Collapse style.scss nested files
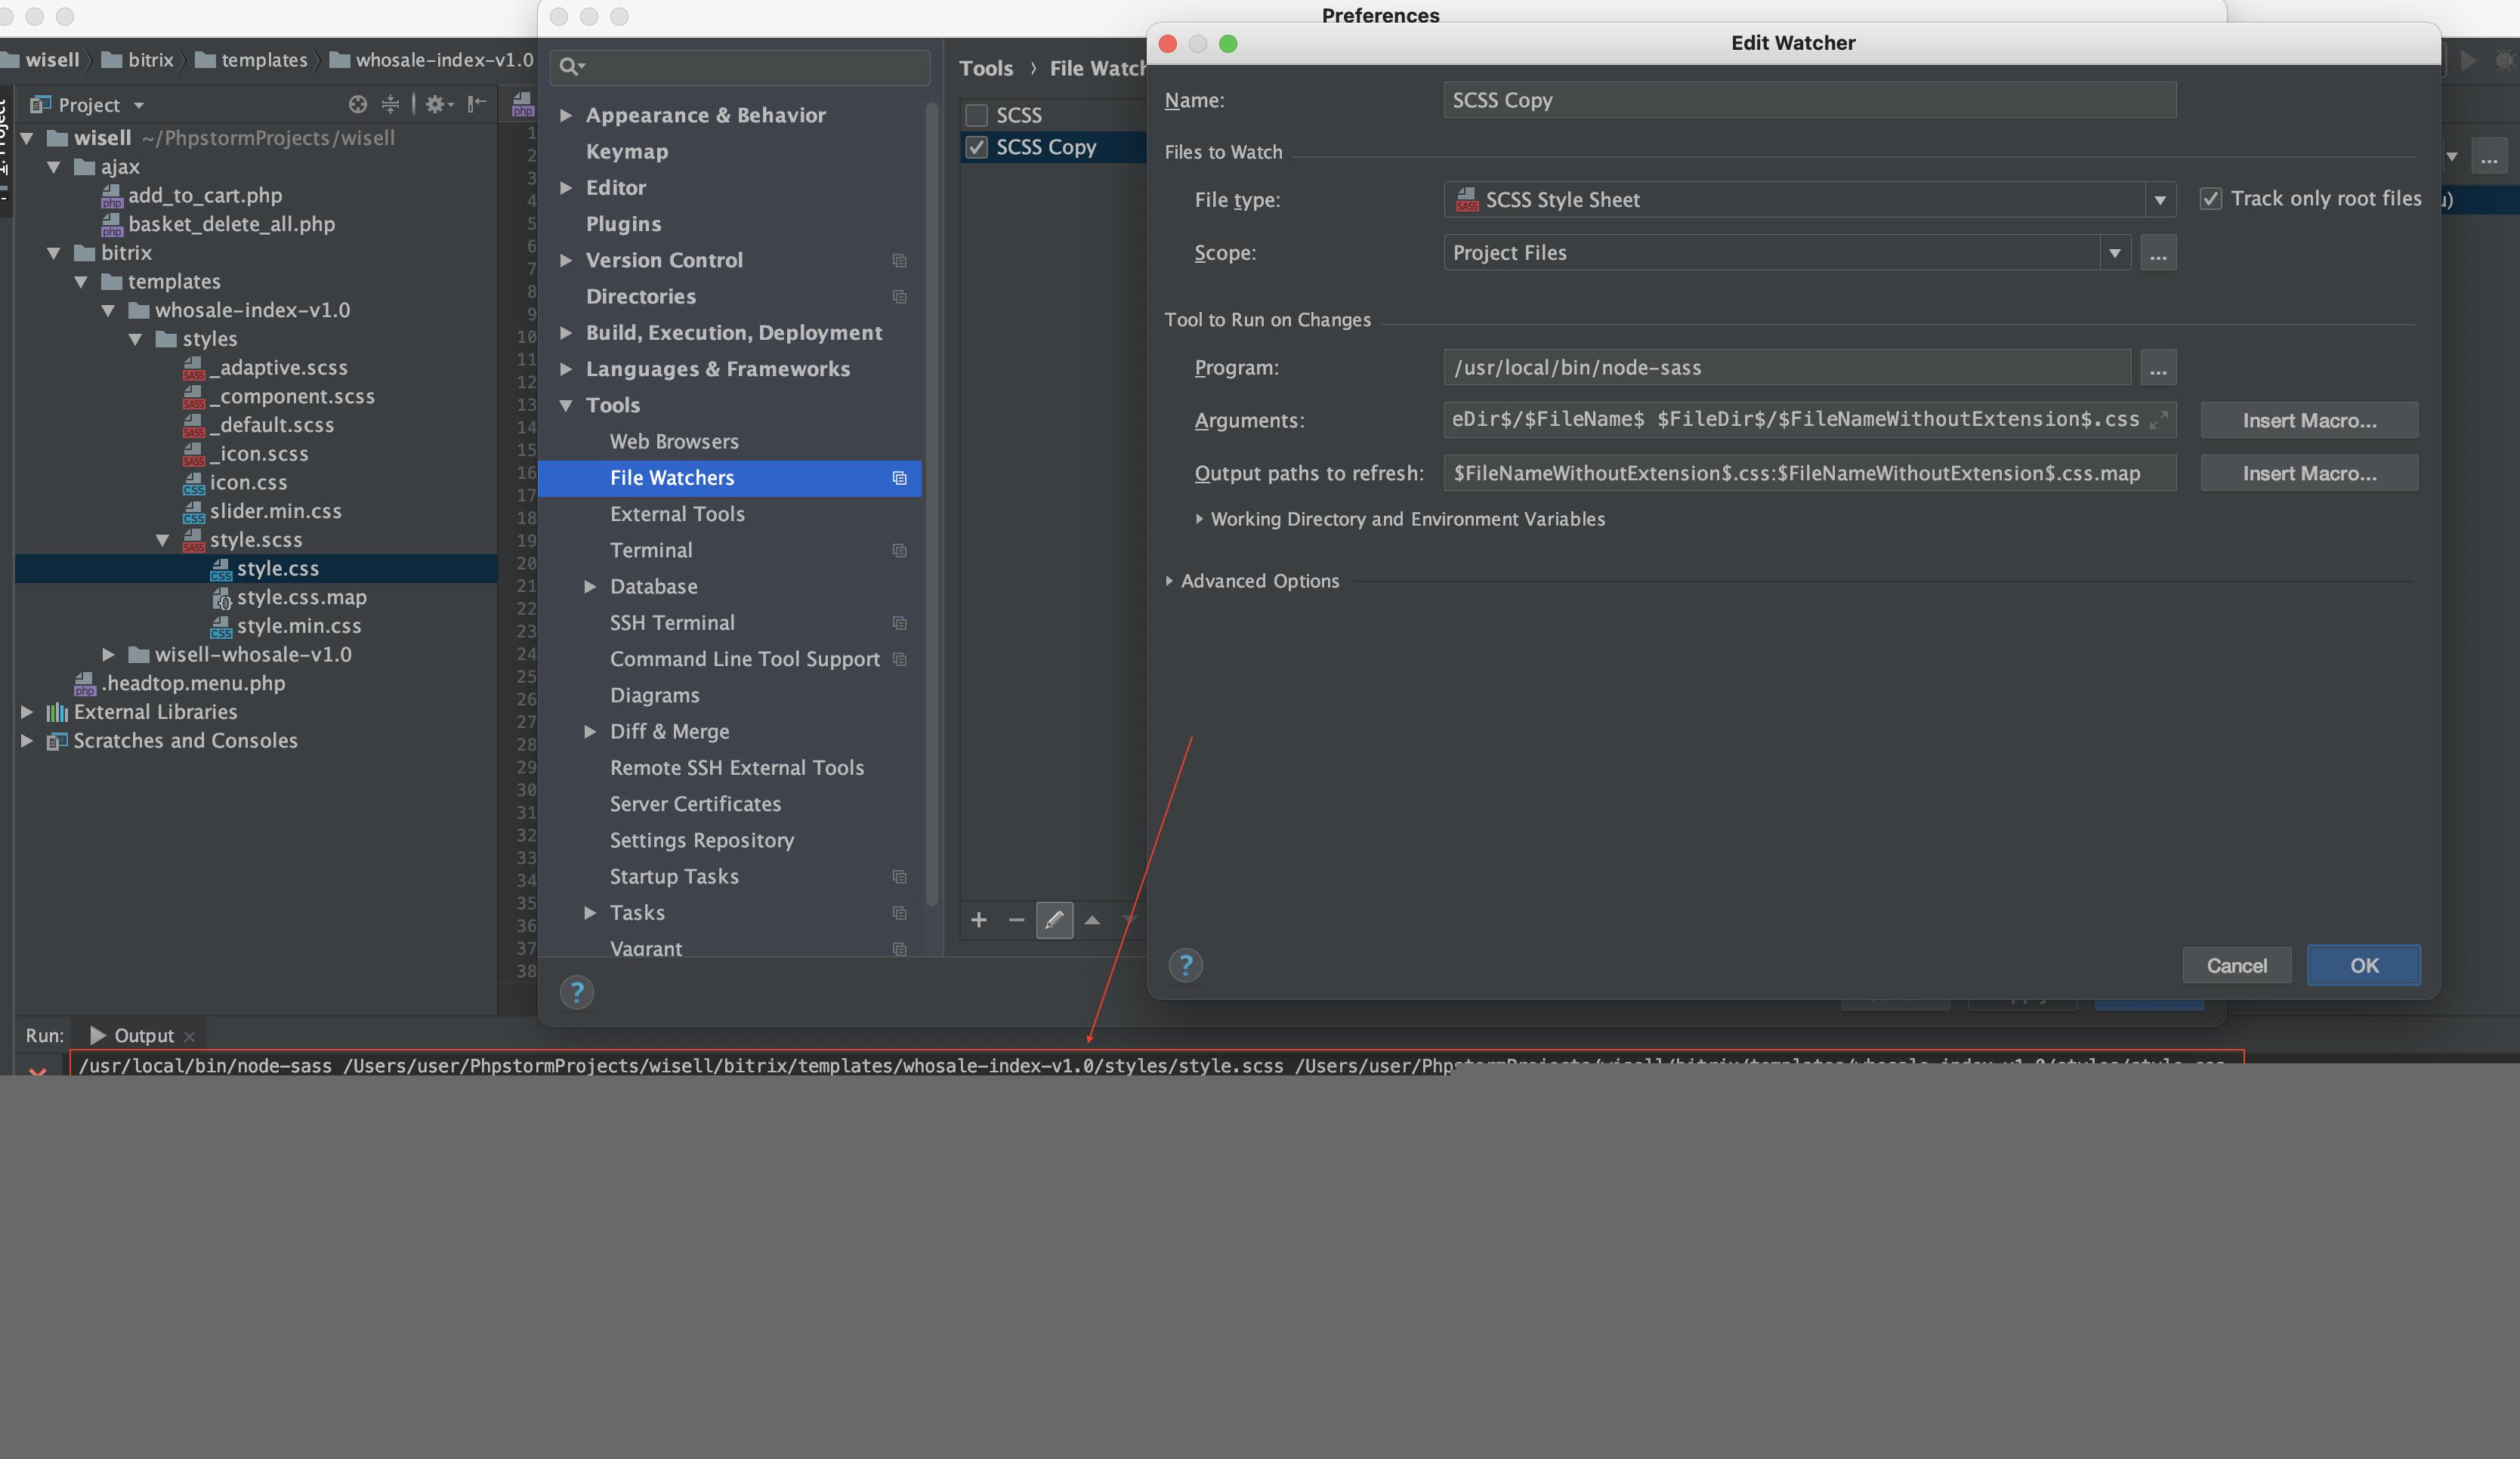 click(162, 540)
